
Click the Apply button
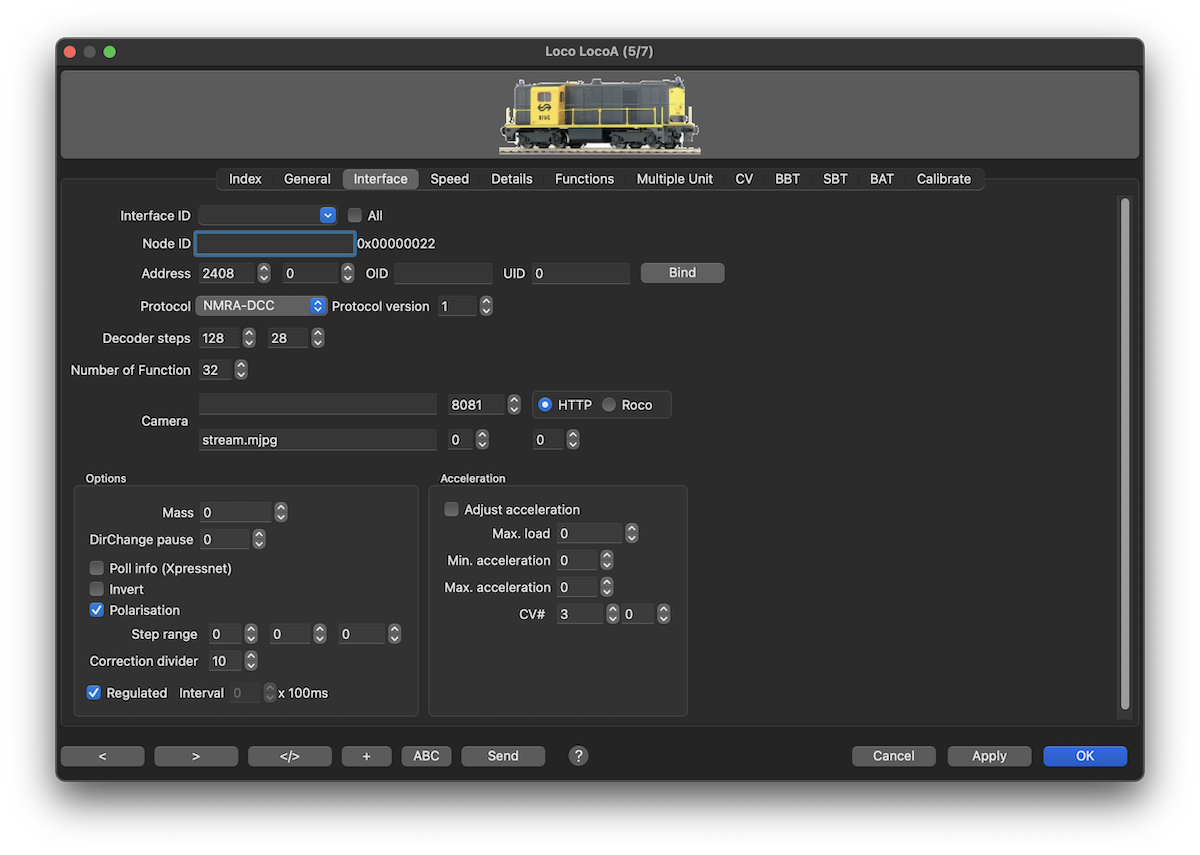pyautogui.click(x=989, y=756)
